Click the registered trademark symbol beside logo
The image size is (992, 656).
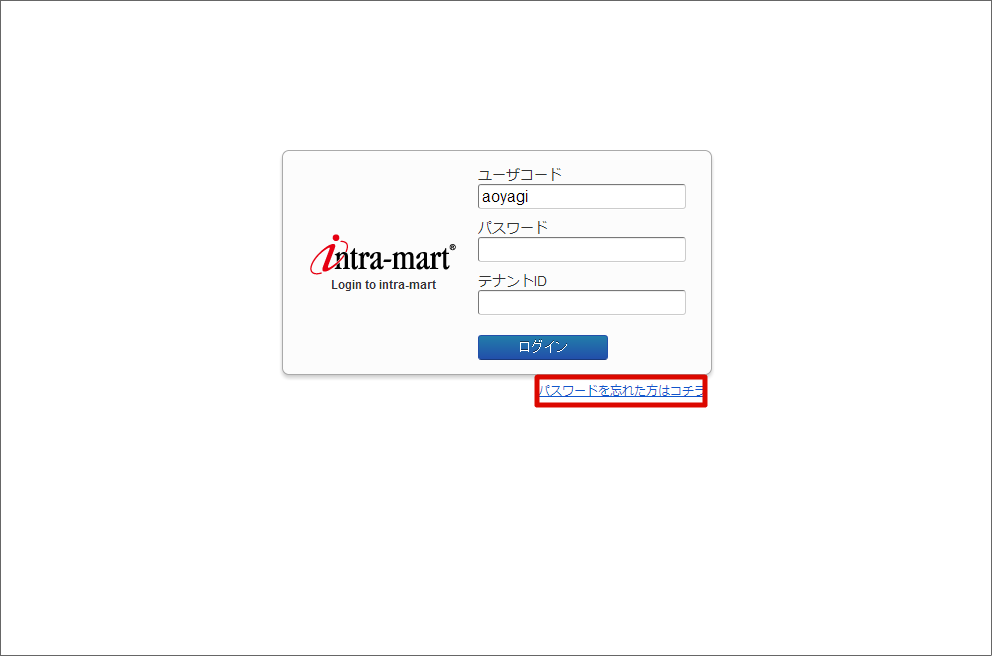[452, 247]
